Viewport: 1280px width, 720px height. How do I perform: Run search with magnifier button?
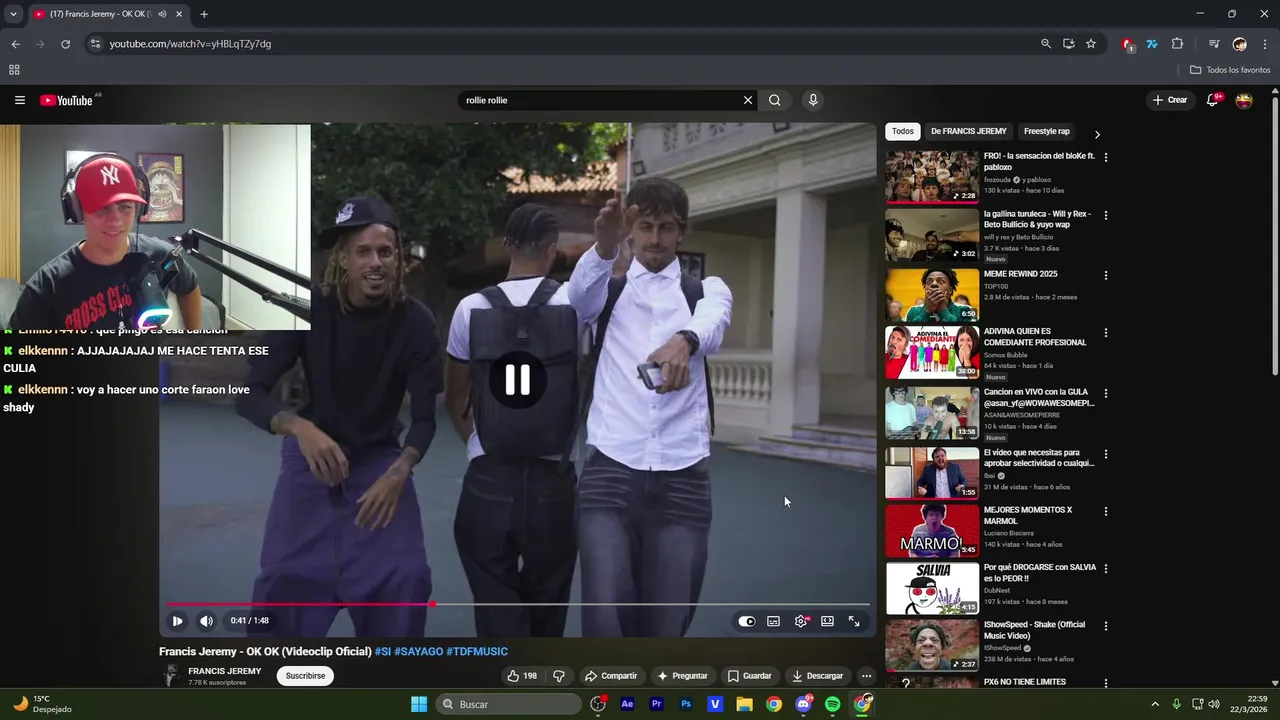click(x=774, y=100)
